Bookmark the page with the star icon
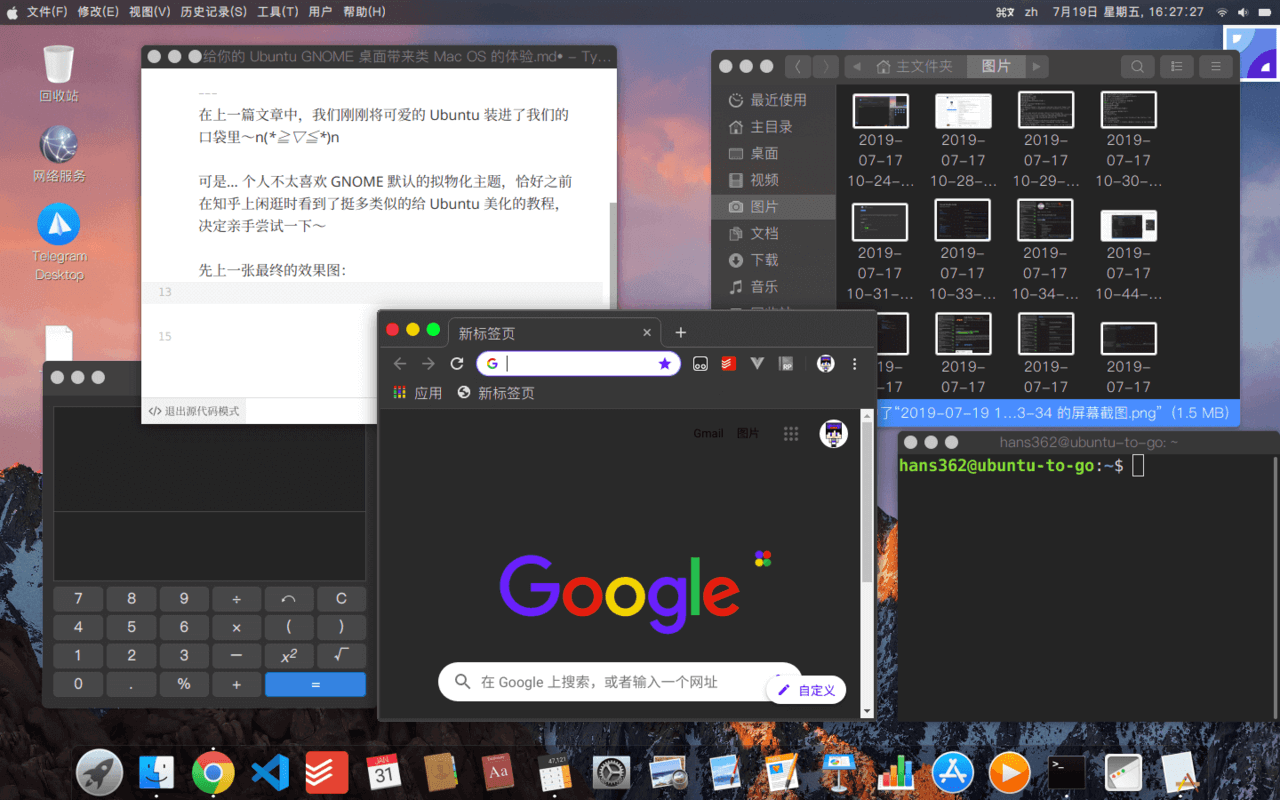This screenshot has height=800, width=1280. click(665, 364)
